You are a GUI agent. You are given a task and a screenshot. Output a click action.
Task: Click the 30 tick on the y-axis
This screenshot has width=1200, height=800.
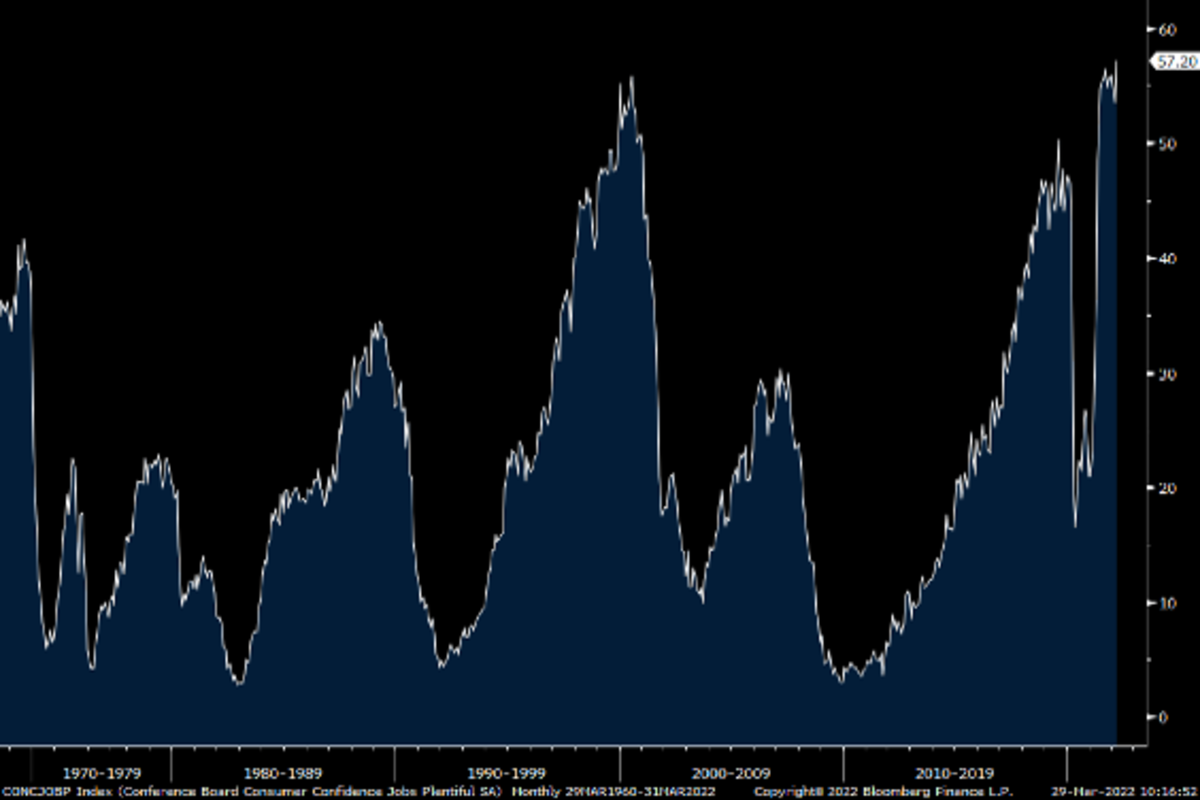[x=1167, y=373]
